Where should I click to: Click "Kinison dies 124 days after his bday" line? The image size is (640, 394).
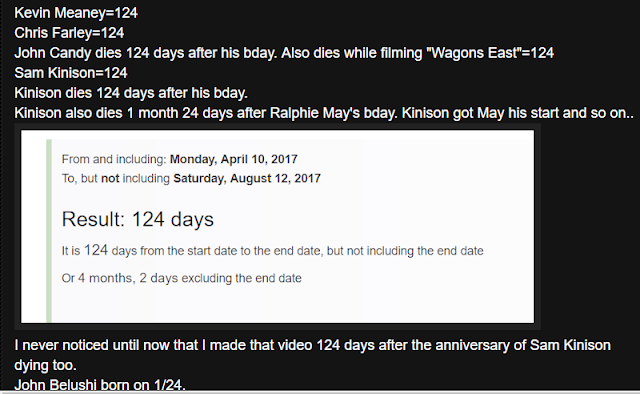pyautogui.click(x=131, y=93)
